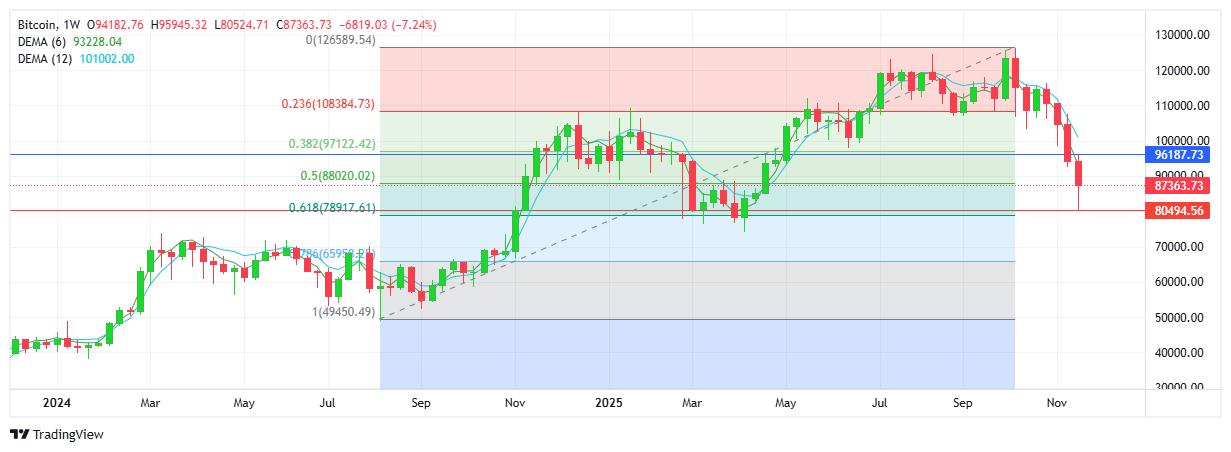Click the 0.5(88020.02) Fibonacci label

[x=337, y=176]
